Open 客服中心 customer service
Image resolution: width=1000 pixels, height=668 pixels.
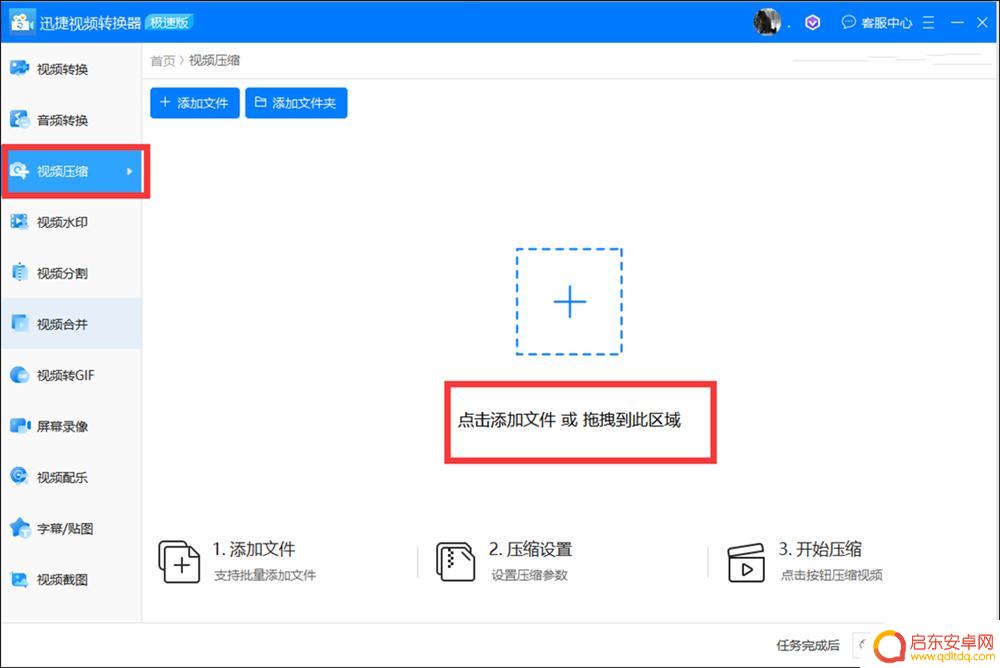click(877, 23)
